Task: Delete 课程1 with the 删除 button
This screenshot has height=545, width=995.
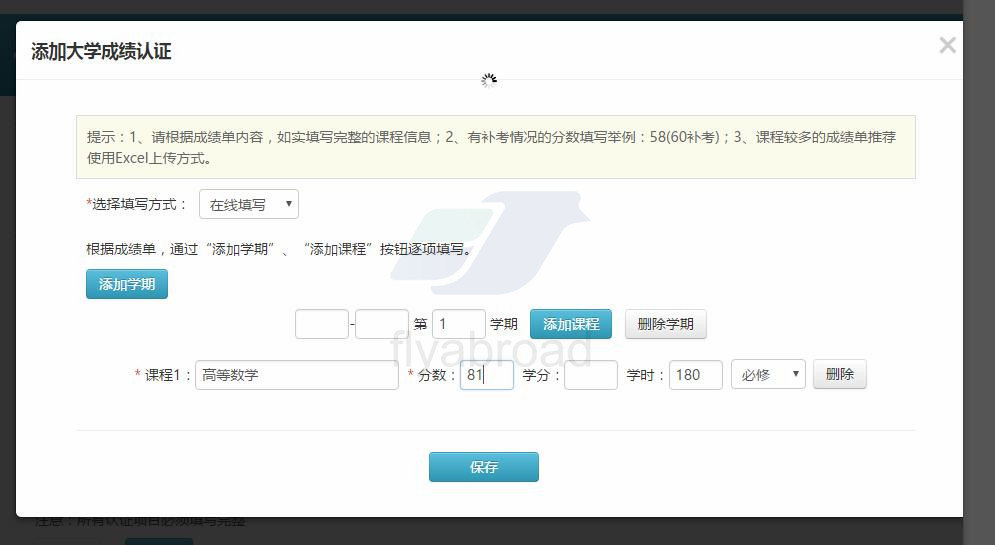Action: coord(839,375)
